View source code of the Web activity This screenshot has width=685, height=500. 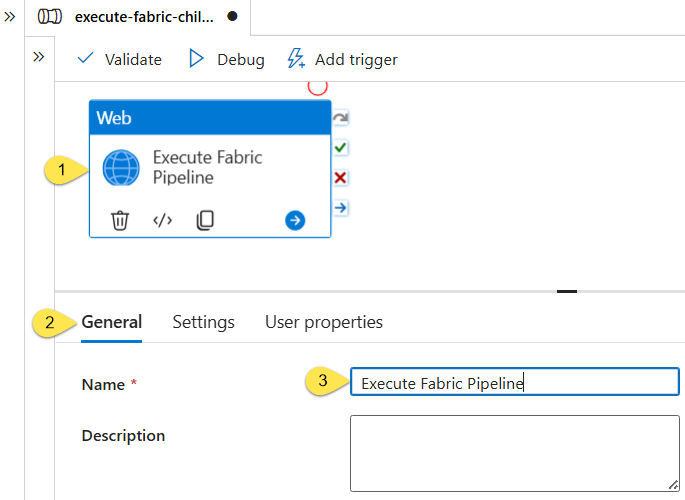click(x=163, y=220)
